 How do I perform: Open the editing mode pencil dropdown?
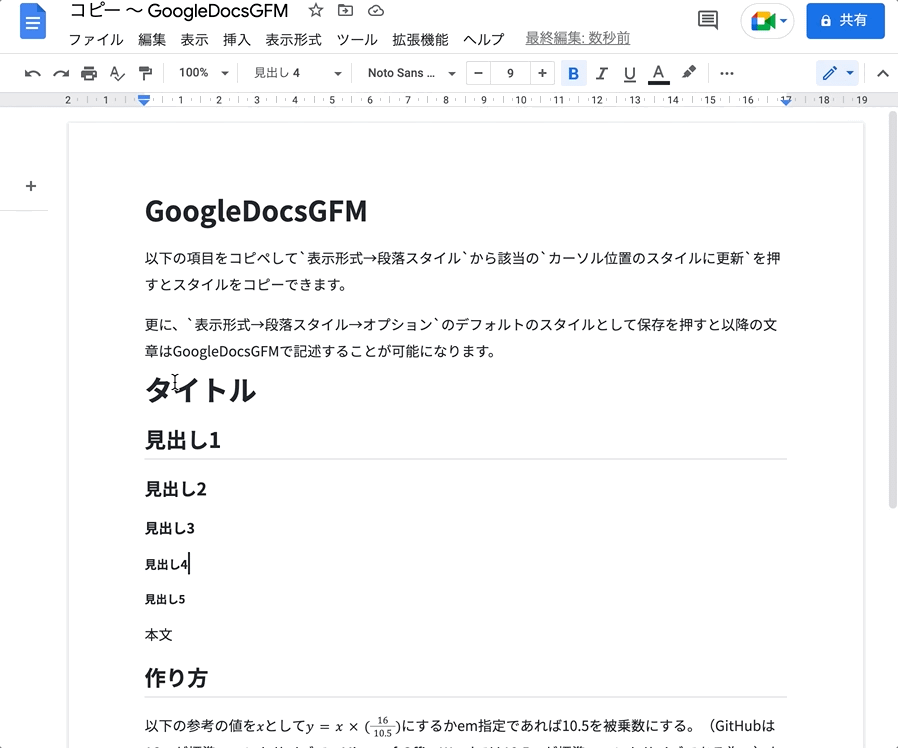point(838,73)
